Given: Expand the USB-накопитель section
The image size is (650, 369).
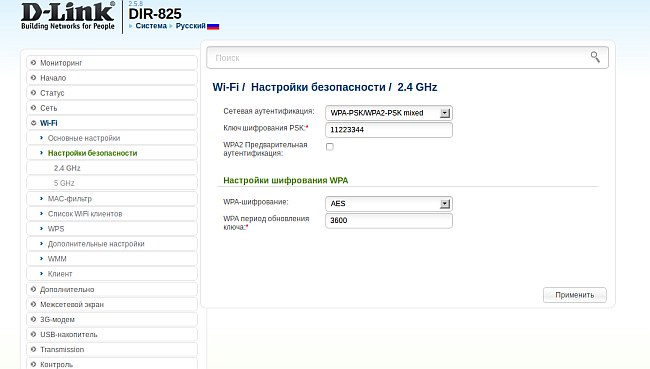Looking at the screenshot, I should [x=112, y=334].
